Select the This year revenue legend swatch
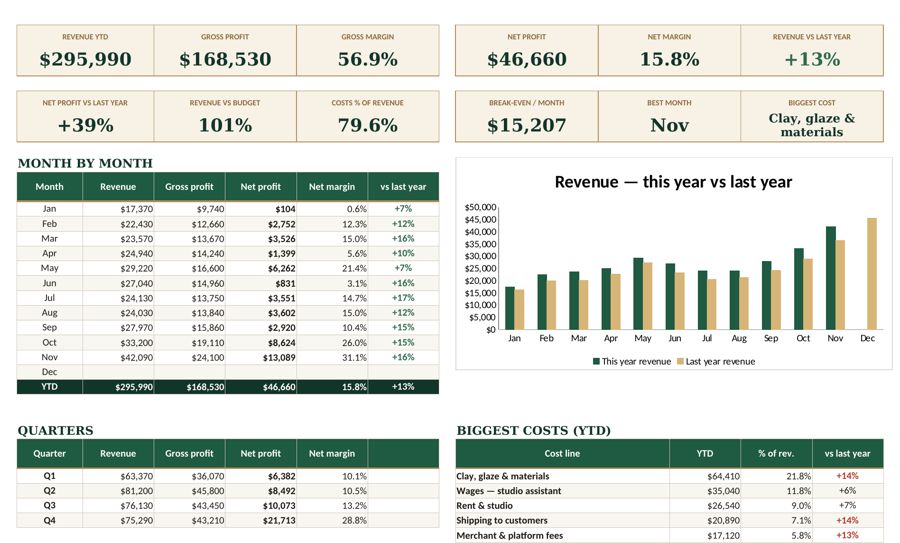900x543 pixels. pos(596,362)
